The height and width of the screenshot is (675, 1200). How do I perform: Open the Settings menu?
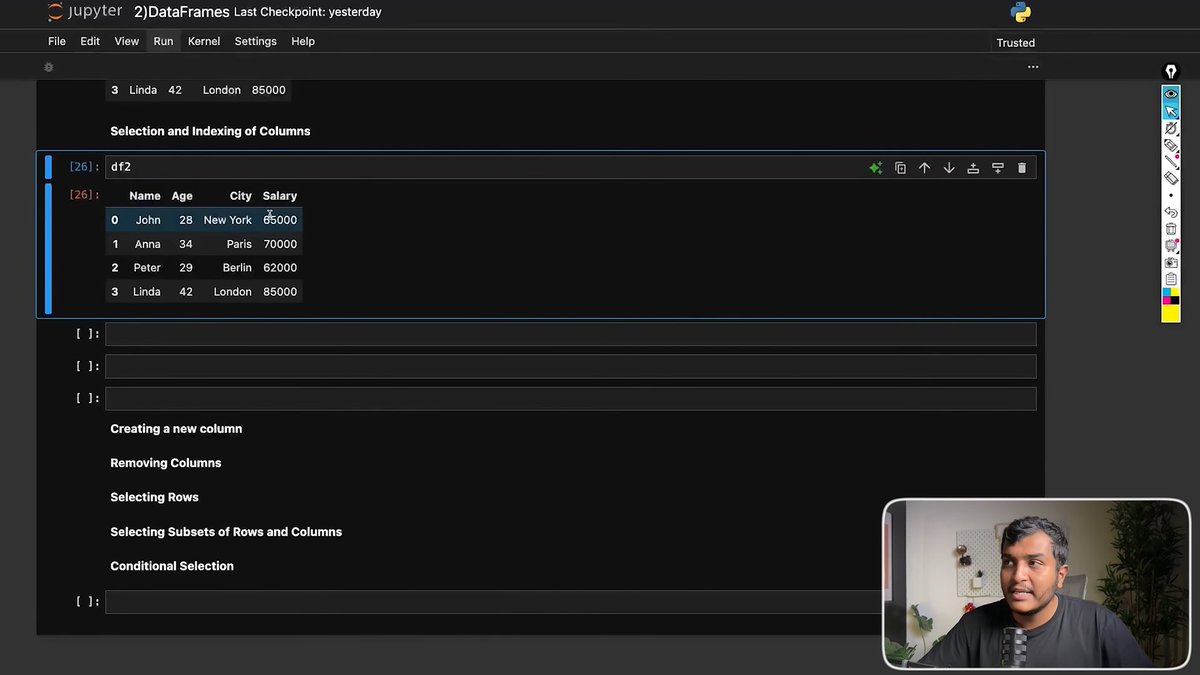[255, 41]
